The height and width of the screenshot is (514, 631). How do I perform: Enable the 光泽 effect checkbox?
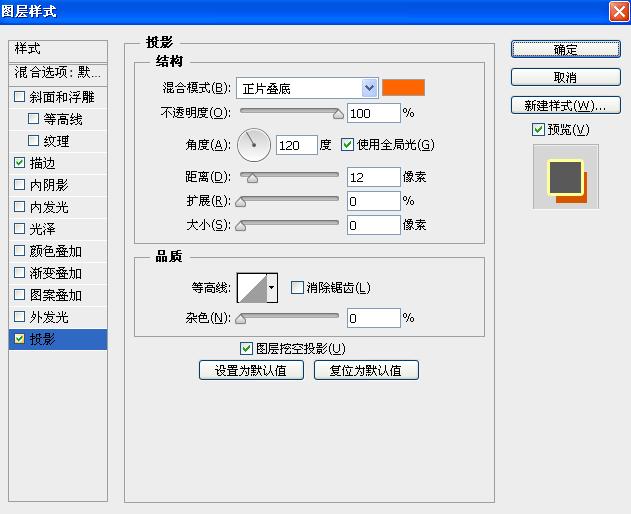(19, 229)
